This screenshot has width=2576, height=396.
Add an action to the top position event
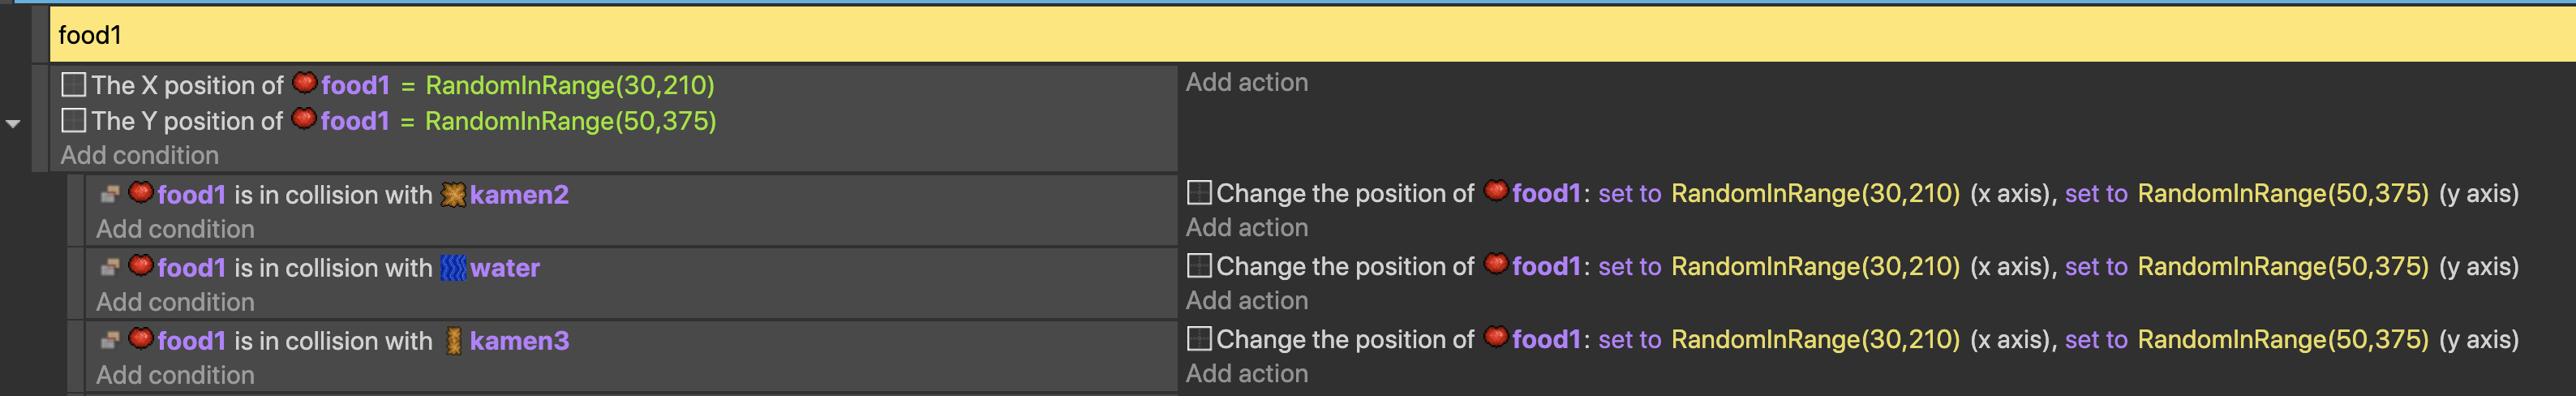(1246, 82)
